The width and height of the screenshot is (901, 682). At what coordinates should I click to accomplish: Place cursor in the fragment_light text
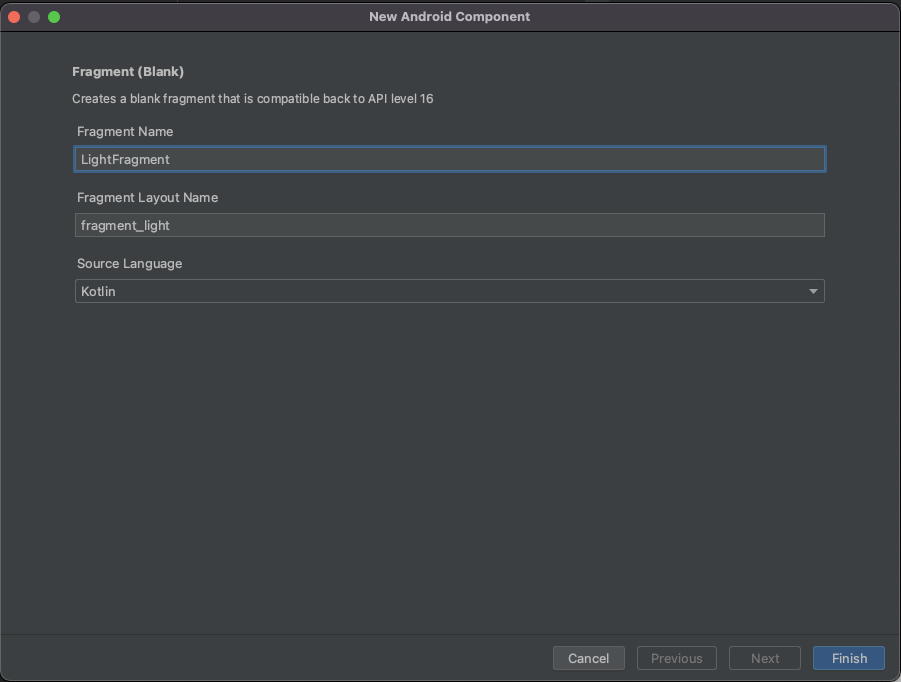125,225
